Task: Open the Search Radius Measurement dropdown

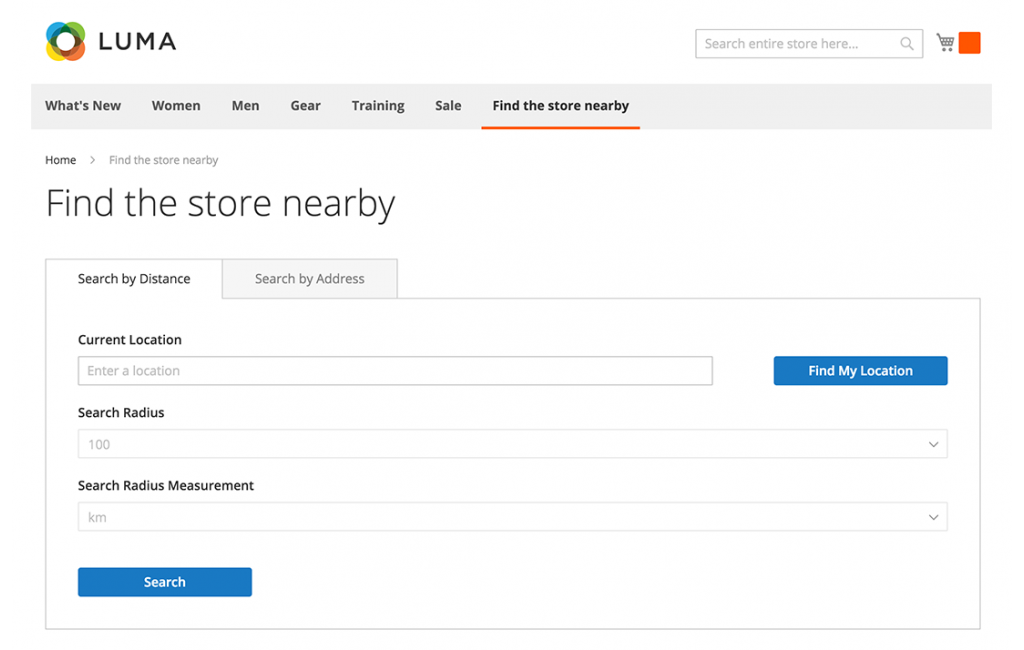Action: tap(513, 517)
